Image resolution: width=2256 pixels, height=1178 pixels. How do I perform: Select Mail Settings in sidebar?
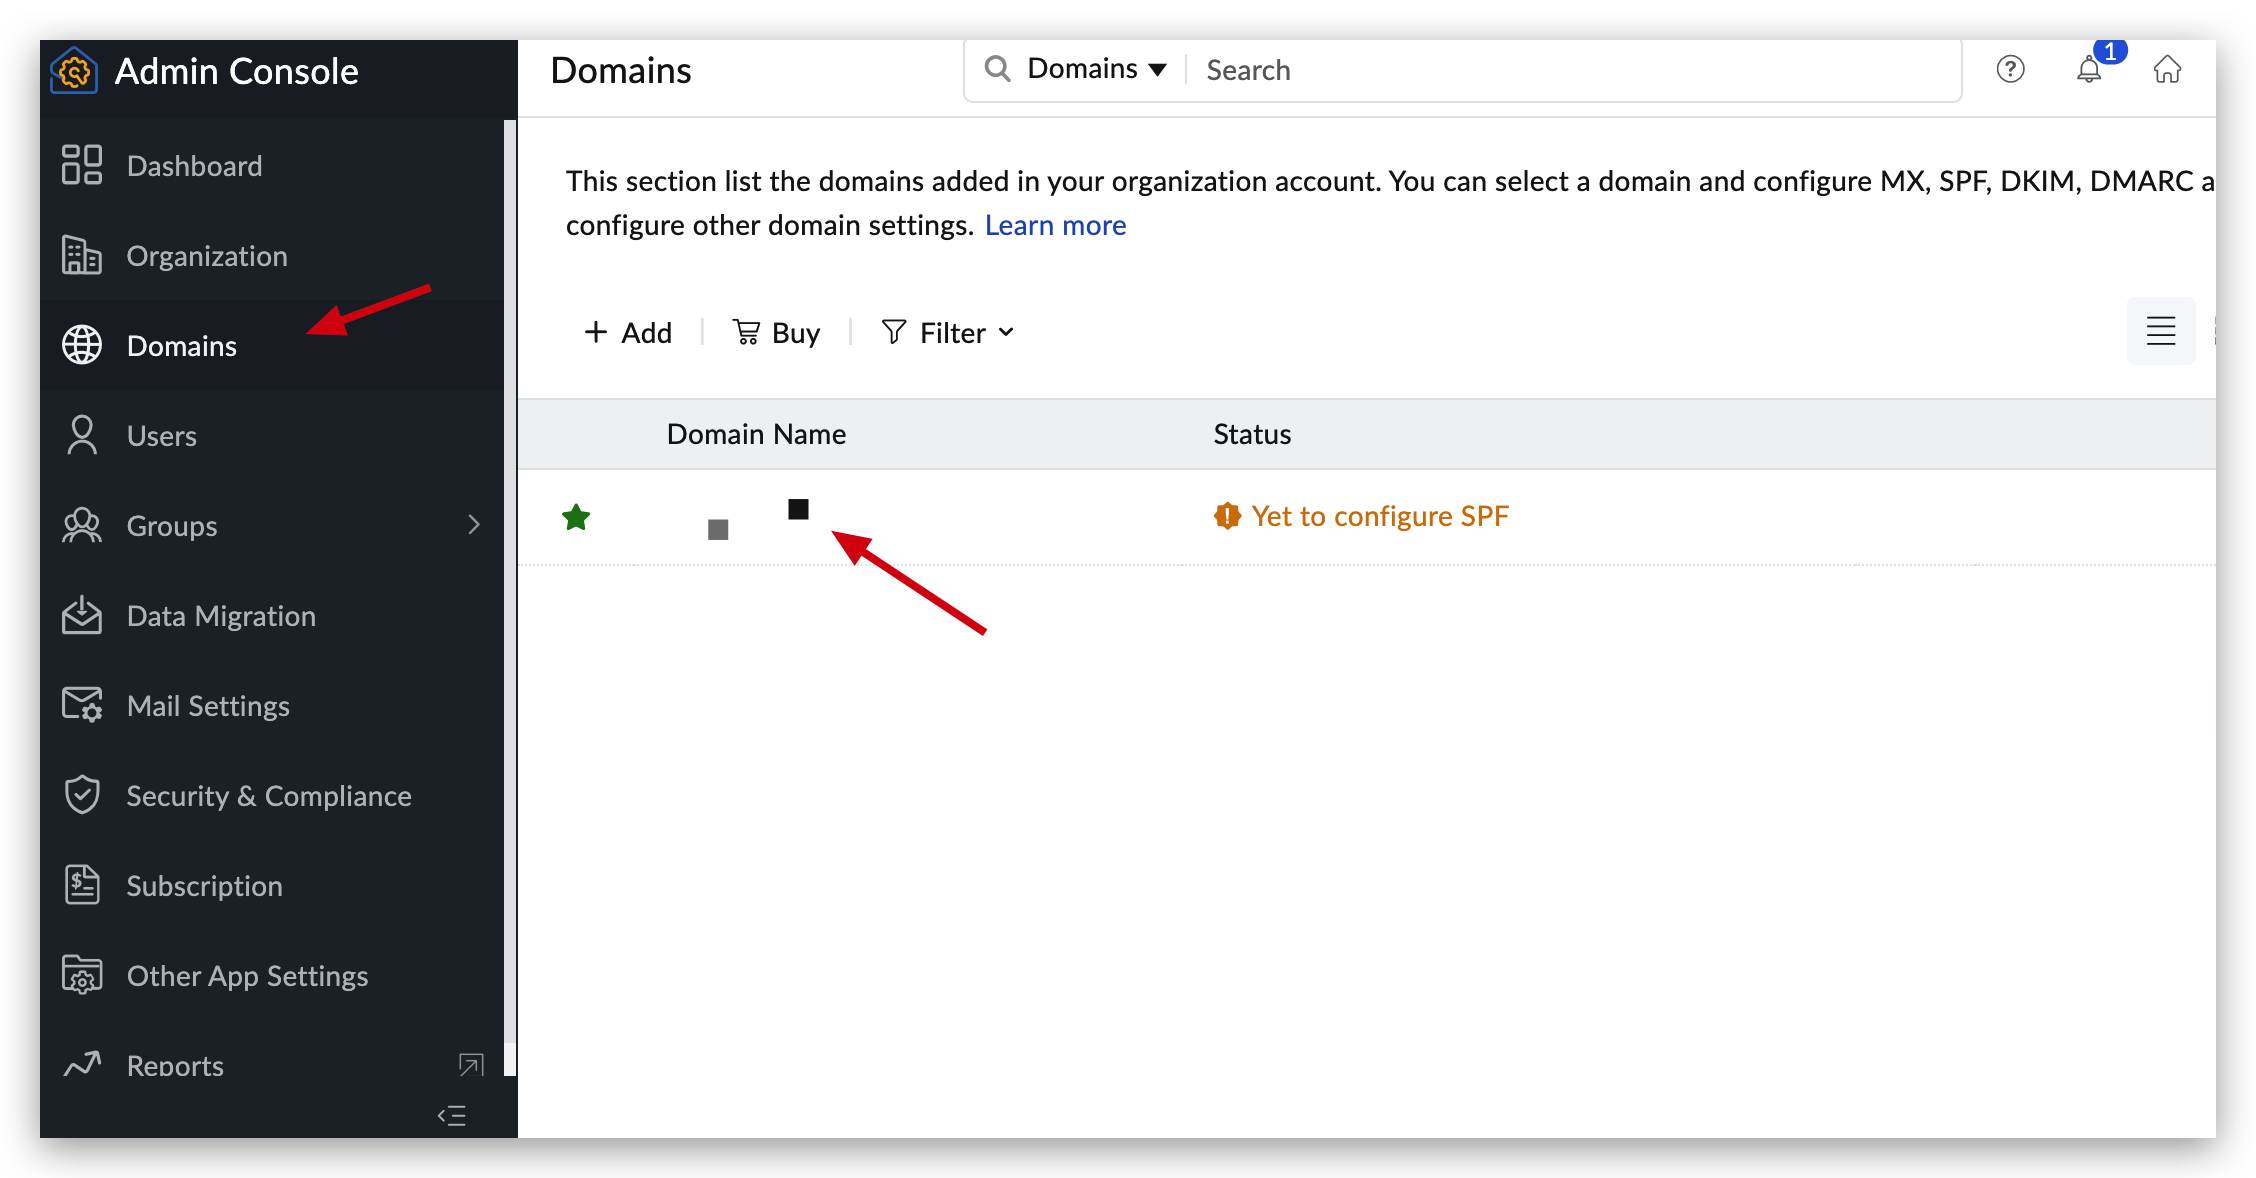pyautogui.click(x=208, y=706)
